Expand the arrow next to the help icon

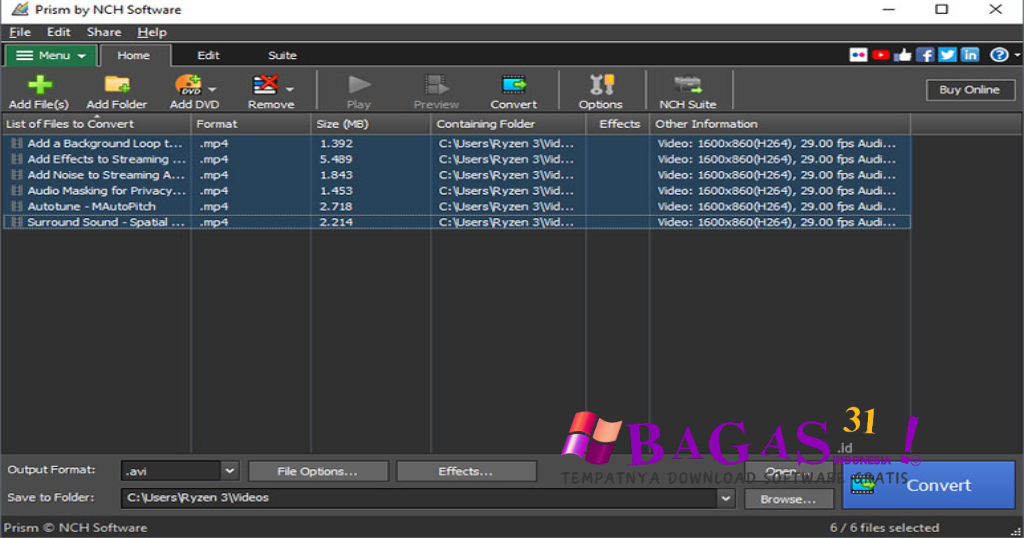pyautogui.click(x=1017, y=55)
